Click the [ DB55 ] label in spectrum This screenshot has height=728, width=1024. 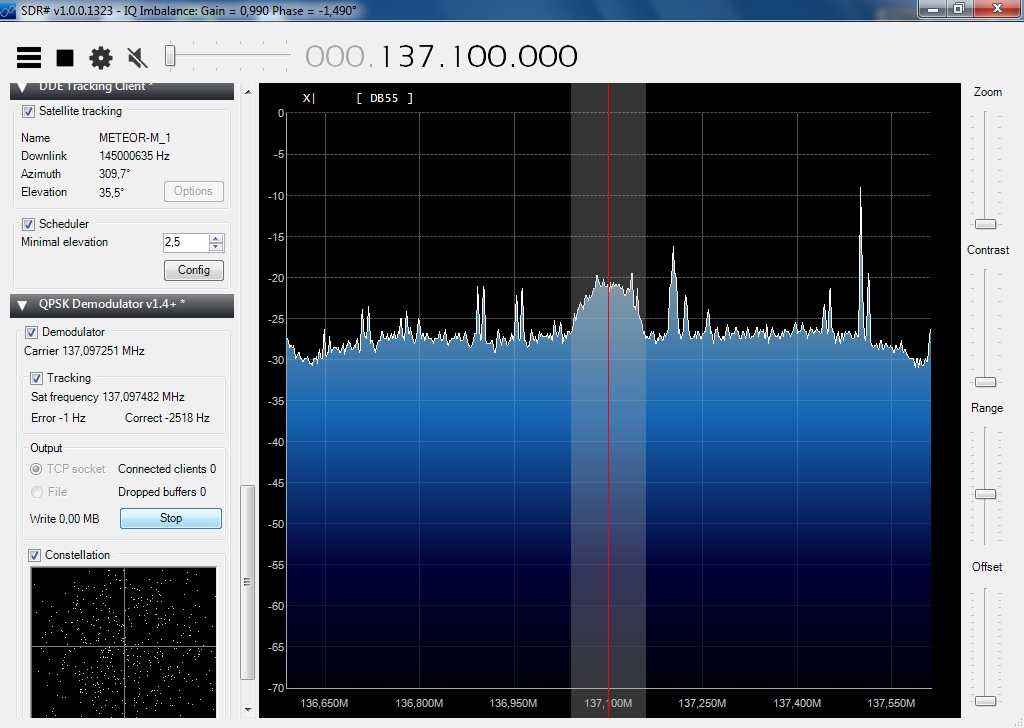385,99
